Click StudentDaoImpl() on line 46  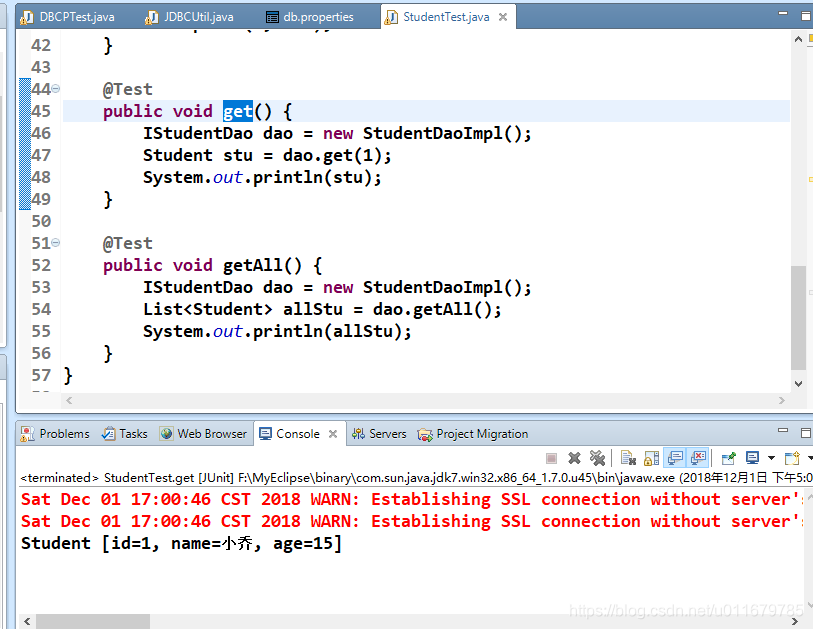pyautogui.click(x=442, y=133)
